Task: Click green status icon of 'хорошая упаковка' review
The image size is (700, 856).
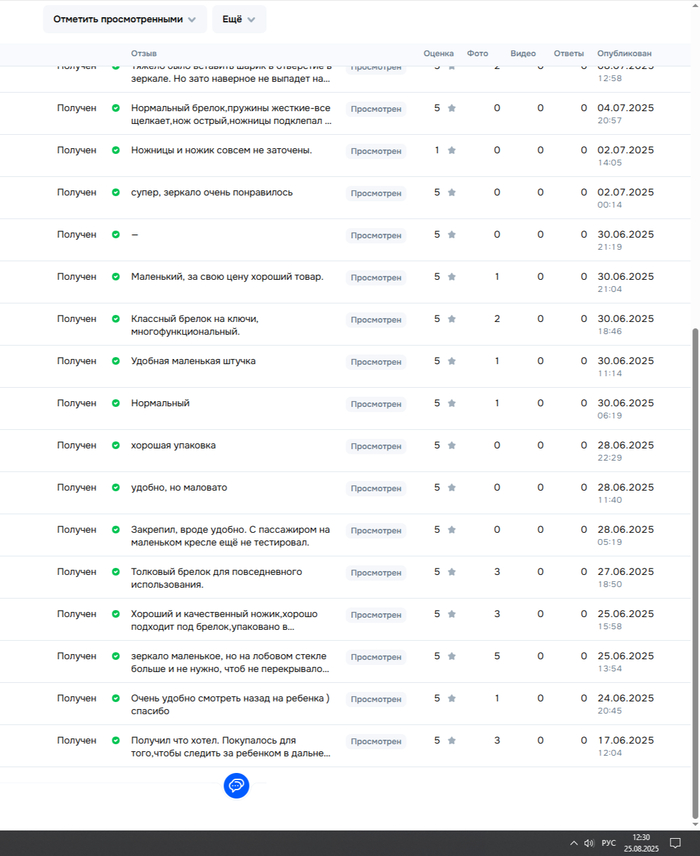Action: [115, 446]
